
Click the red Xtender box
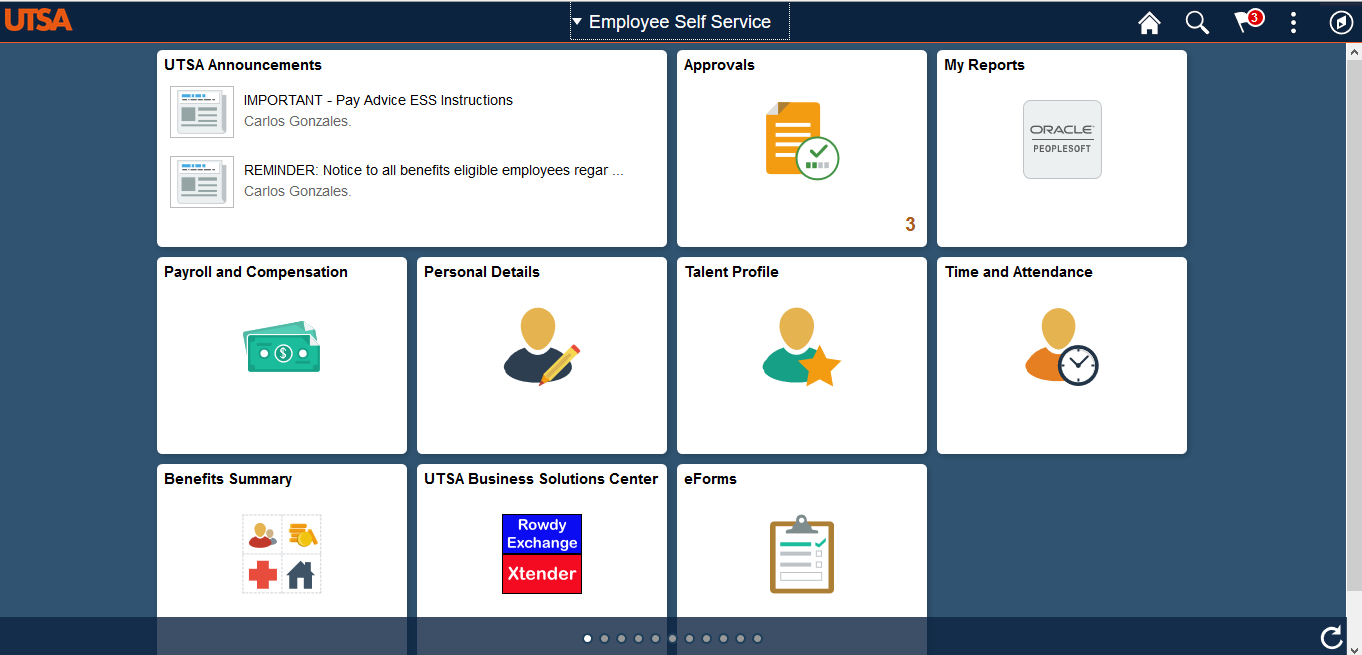coord(542,574)
